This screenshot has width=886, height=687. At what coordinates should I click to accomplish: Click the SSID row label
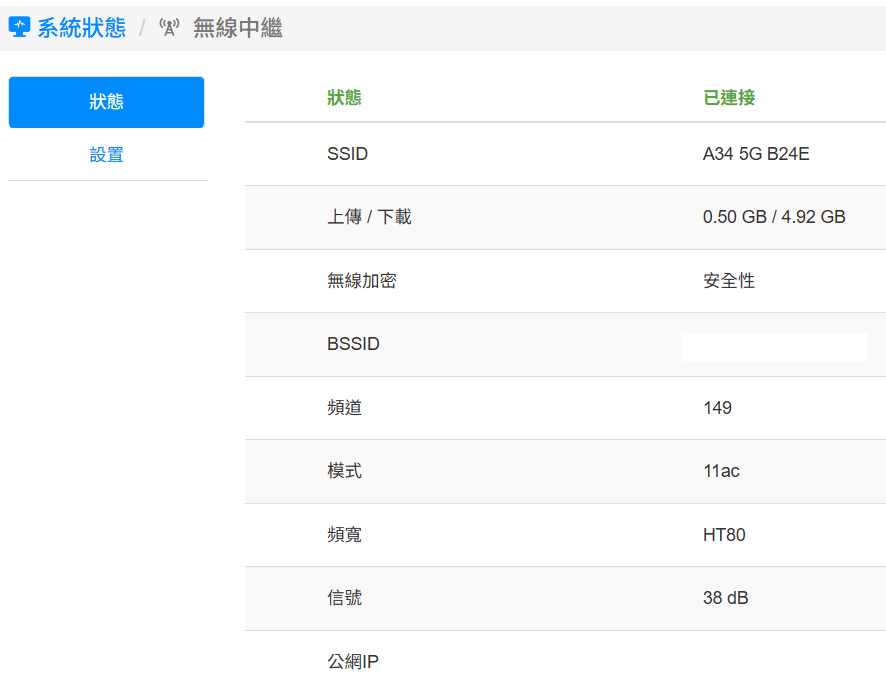[347, 154]
